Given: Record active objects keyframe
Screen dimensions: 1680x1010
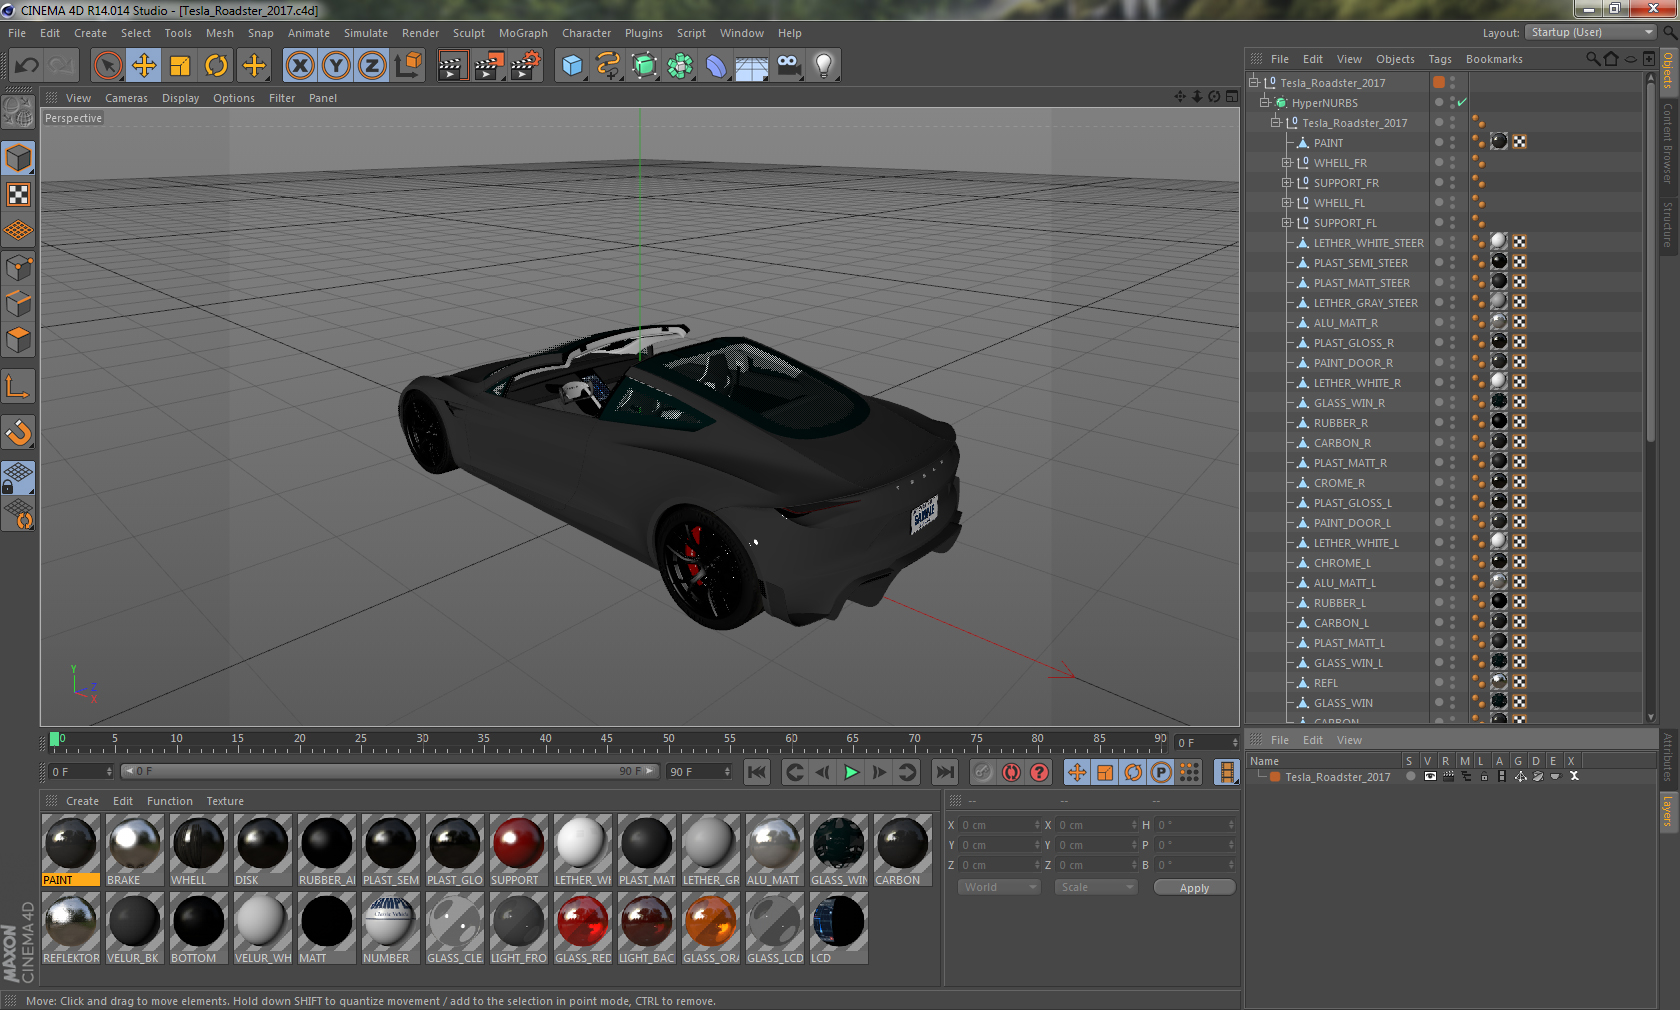Looking at the screenshot, I should pos(983,772).
